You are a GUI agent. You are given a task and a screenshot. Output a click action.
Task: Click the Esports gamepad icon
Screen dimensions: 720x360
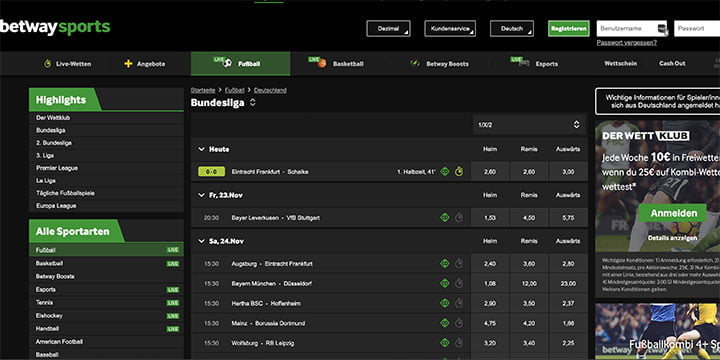(x=524, y=63)
